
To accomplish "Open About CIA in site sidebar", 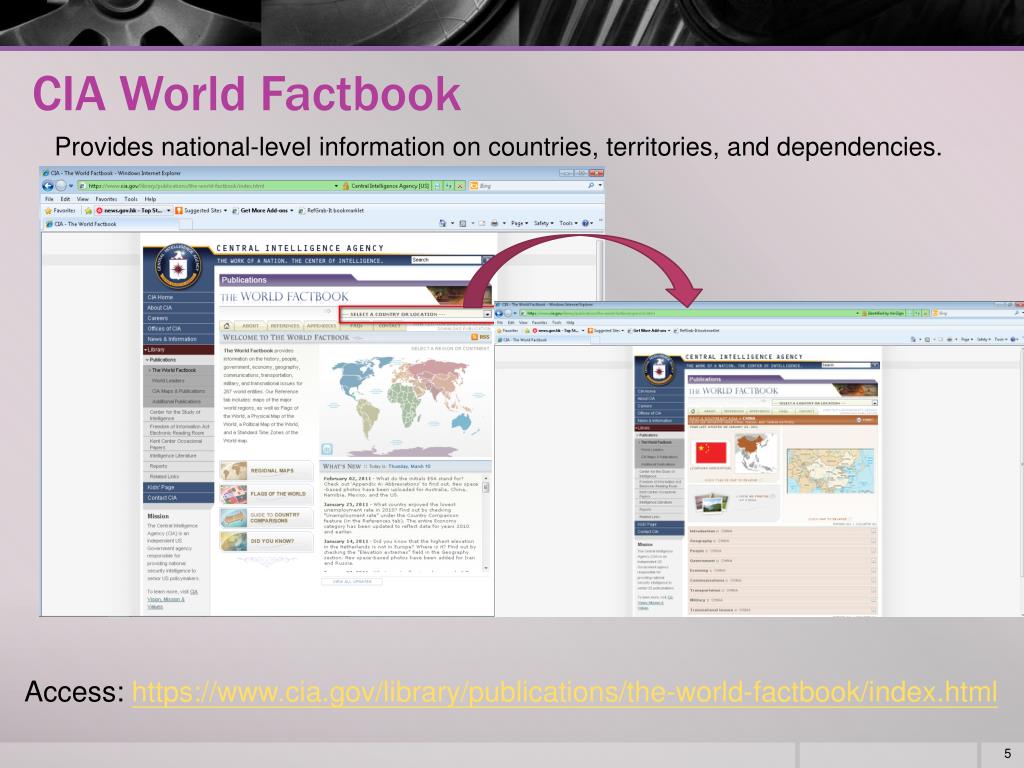I will (x=178, y=308).
